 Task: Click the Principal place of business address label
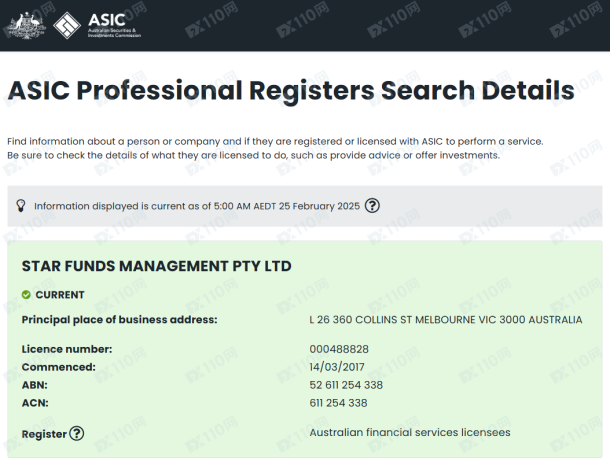pyautogui.click(x=119, y=320)
